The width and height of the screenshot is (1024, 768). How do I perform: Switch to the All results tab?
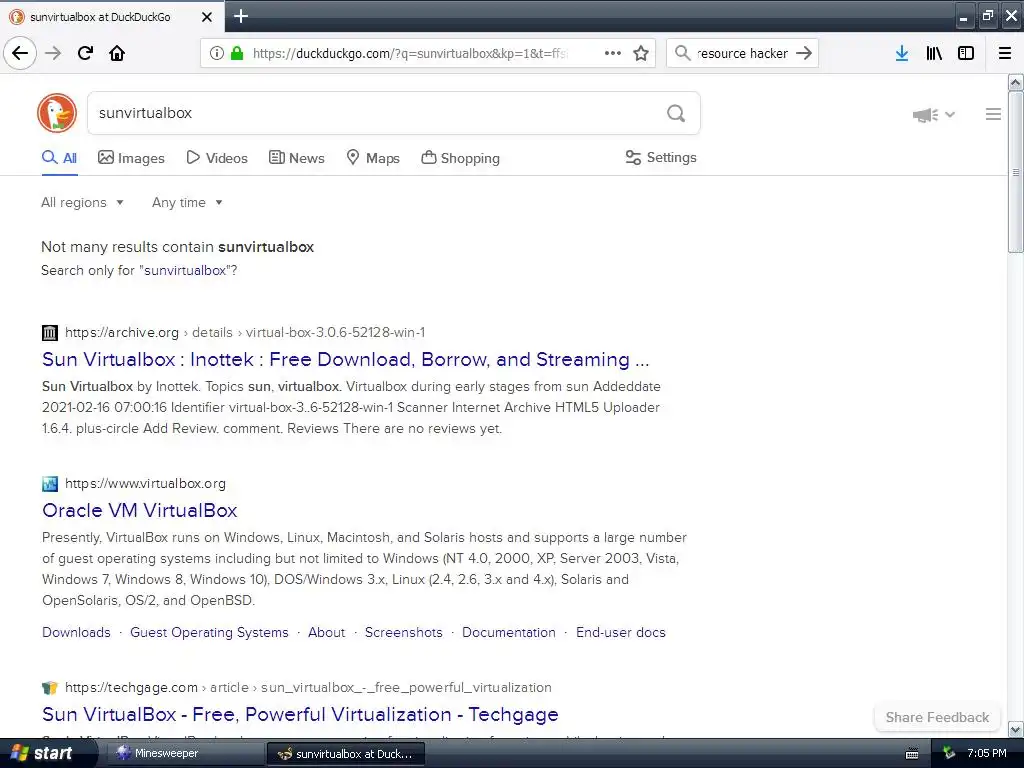tap(59, 158)
